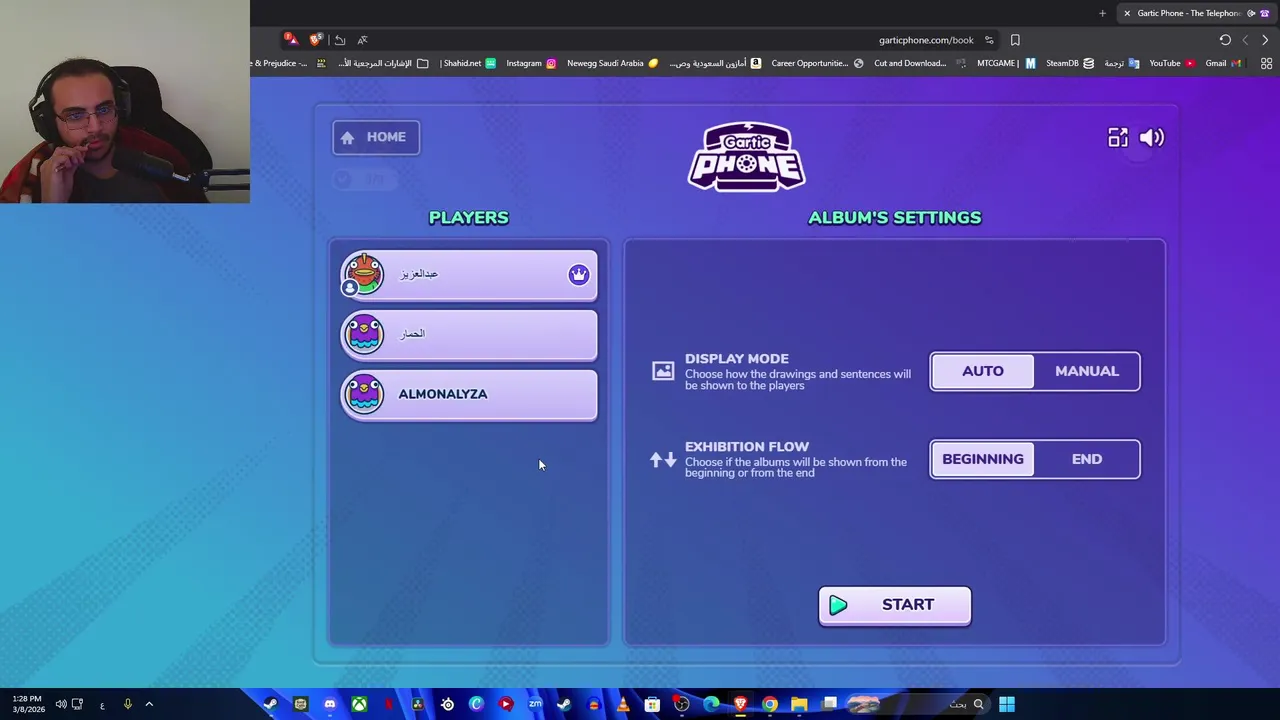Mute the game sound speaker icon

1152,138
